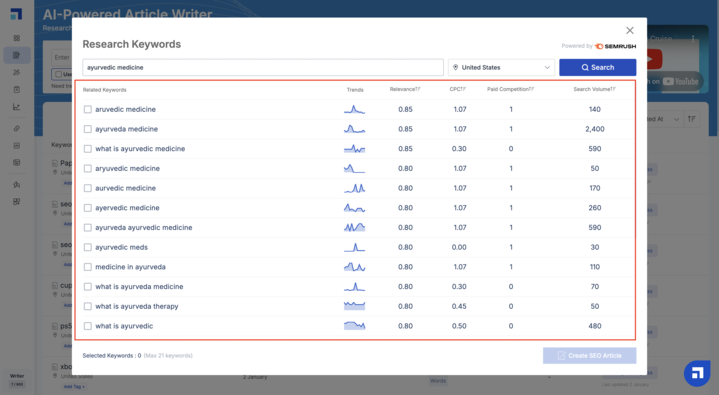Click the SEMrush logo
The image size is (719, 395).
(x=615, y=46)
